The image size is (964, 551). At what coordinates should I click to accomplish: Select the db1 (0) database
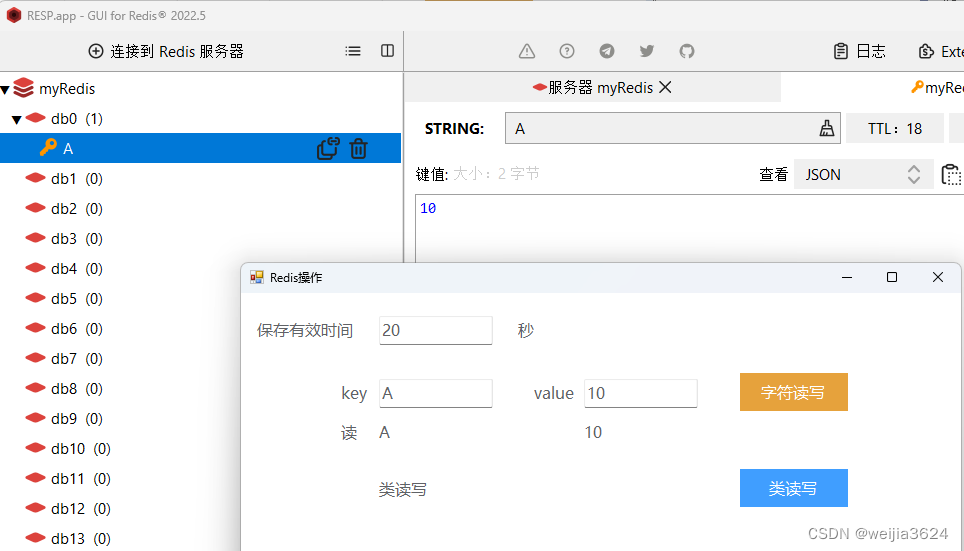[x=77, y=178]
